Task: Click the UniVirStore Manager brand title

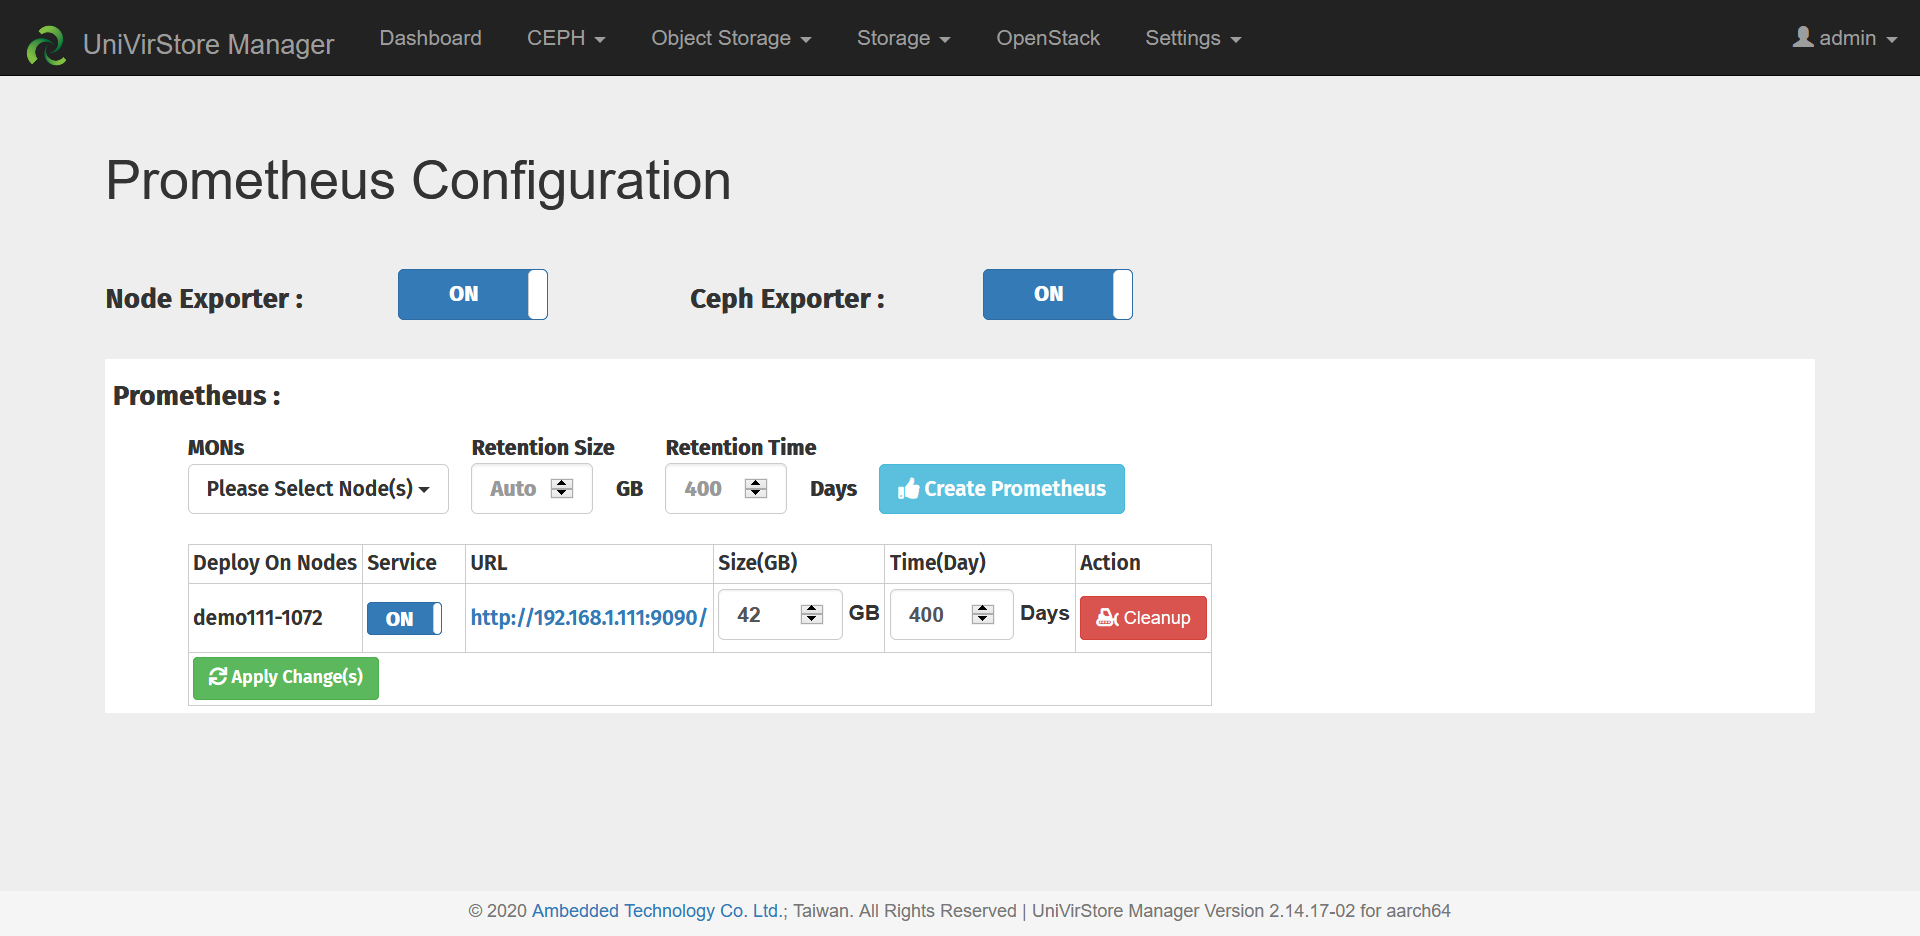Action: [x=208, y=44]
